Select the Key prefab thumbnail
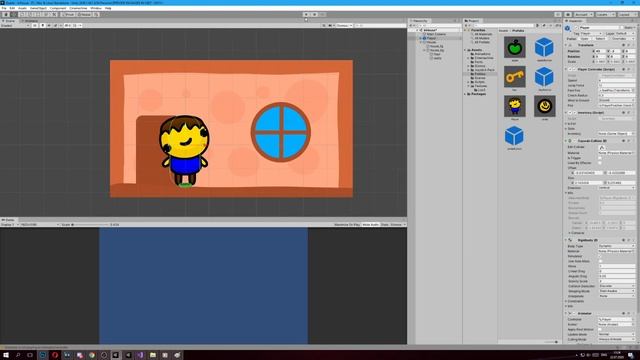 pos(515,77)
